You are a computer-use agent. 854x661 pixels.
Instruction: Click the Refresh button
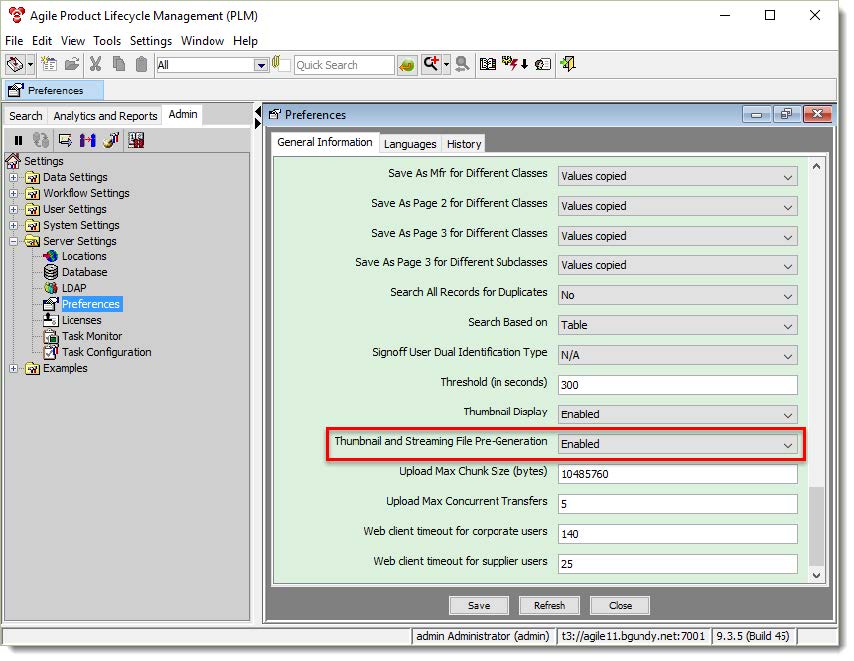tap(549, 605)
